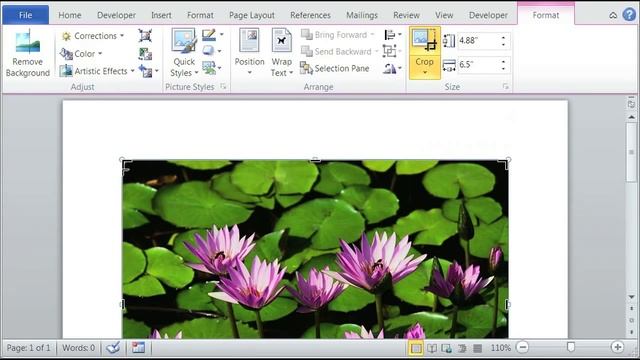Click the Rotate objects icon
The height and width of the screenshot is (360, 640).
click(389, 68)
